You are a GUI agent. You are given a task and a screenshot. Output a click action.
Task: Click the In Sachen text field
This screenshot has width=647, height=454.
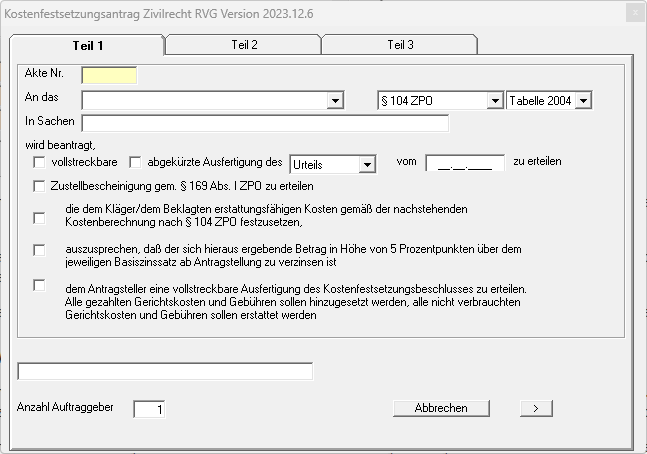click(x=265, y=123)
